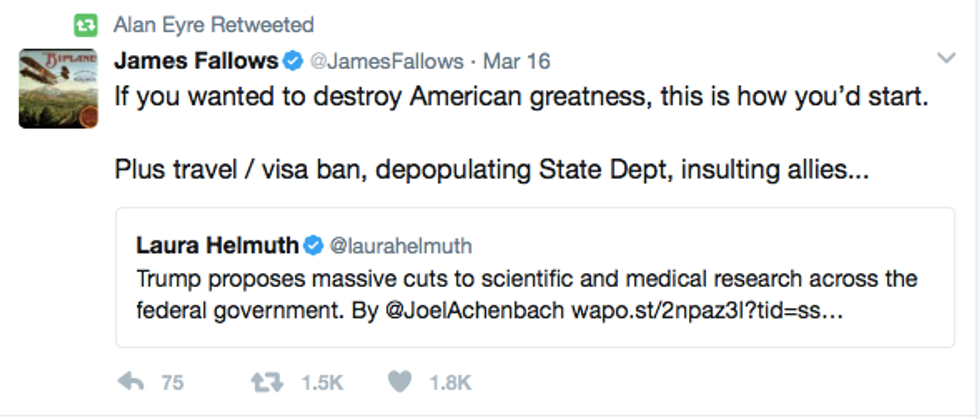Open James Fallows' biplane profile picture
This screenshot has height=419, width=980.
click(58, 88)
